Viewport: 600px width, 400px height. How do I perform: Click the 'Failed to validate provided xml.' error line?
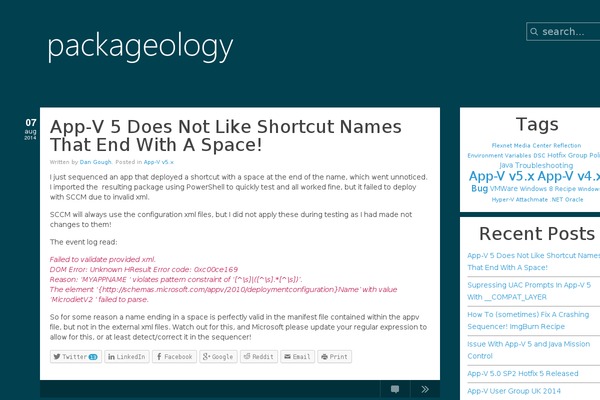[x=103, y=260]
